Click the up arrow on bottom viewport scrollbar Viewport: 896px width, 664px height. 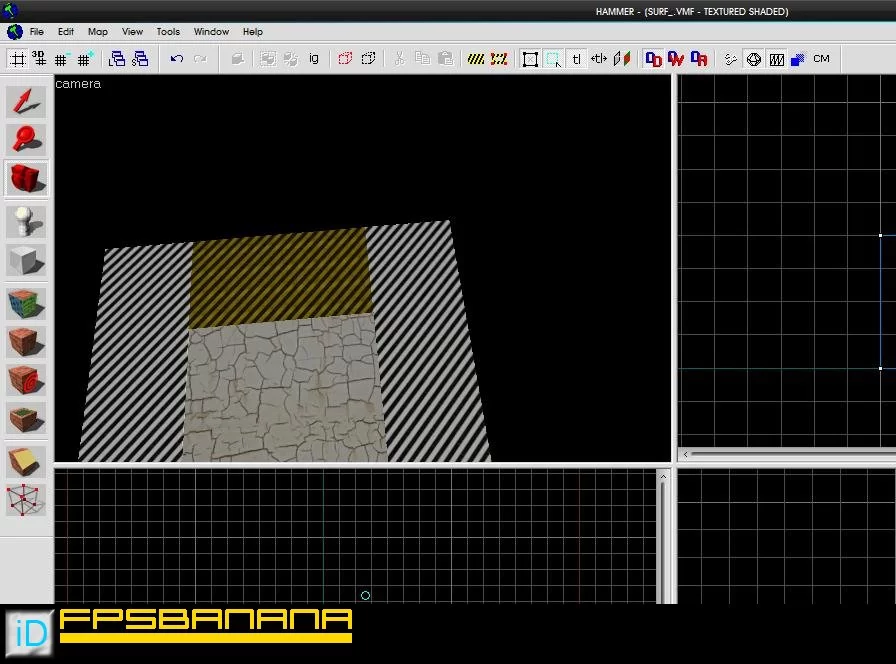click(663, 477)
